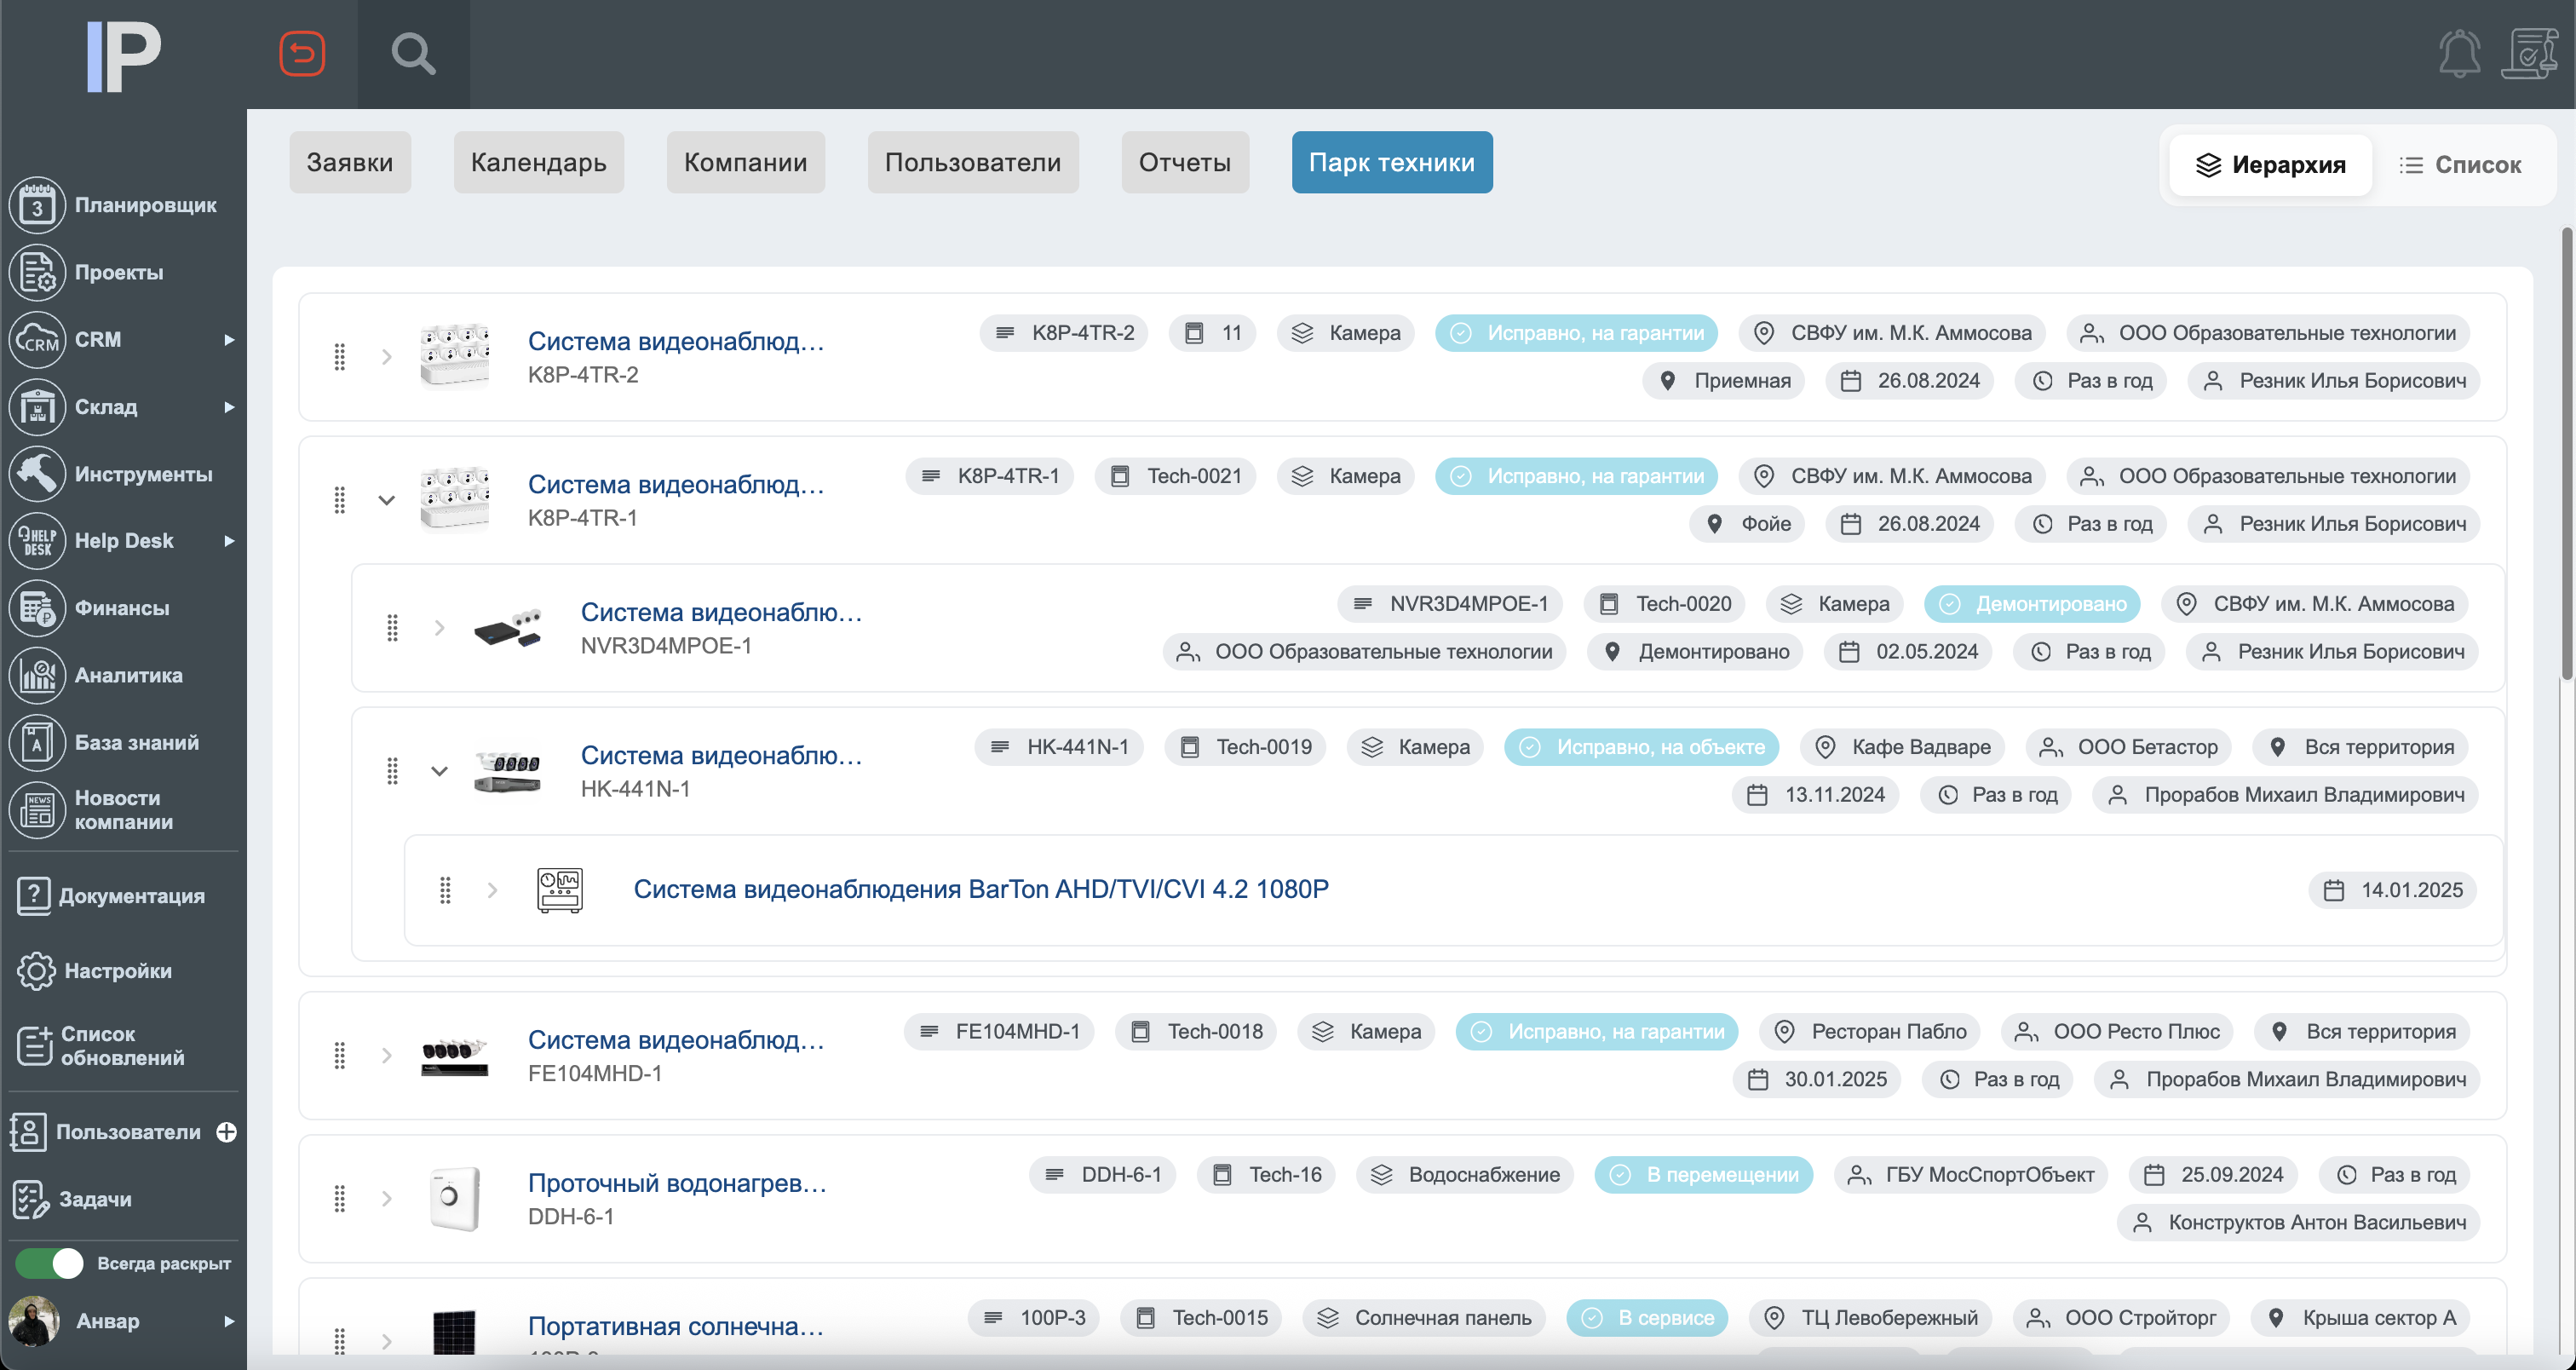This screenshot has width=2576, height=1370.
Task: Click the search magnifier icon
Action: [413, 54]
